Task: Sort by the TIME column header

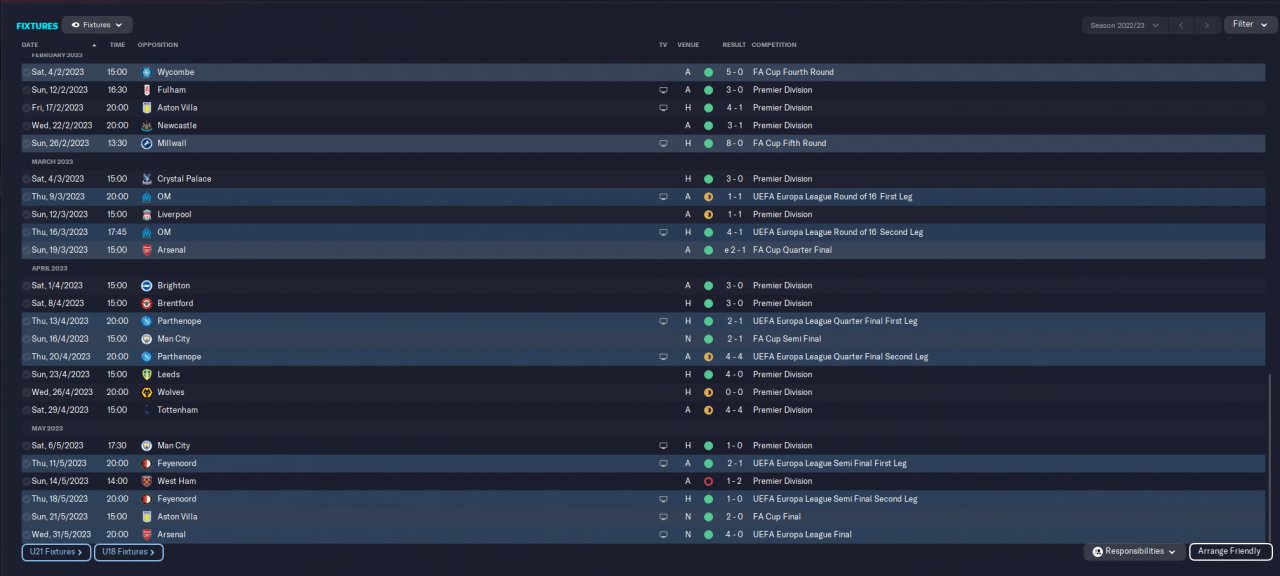Action: click(x=117, y=45)
